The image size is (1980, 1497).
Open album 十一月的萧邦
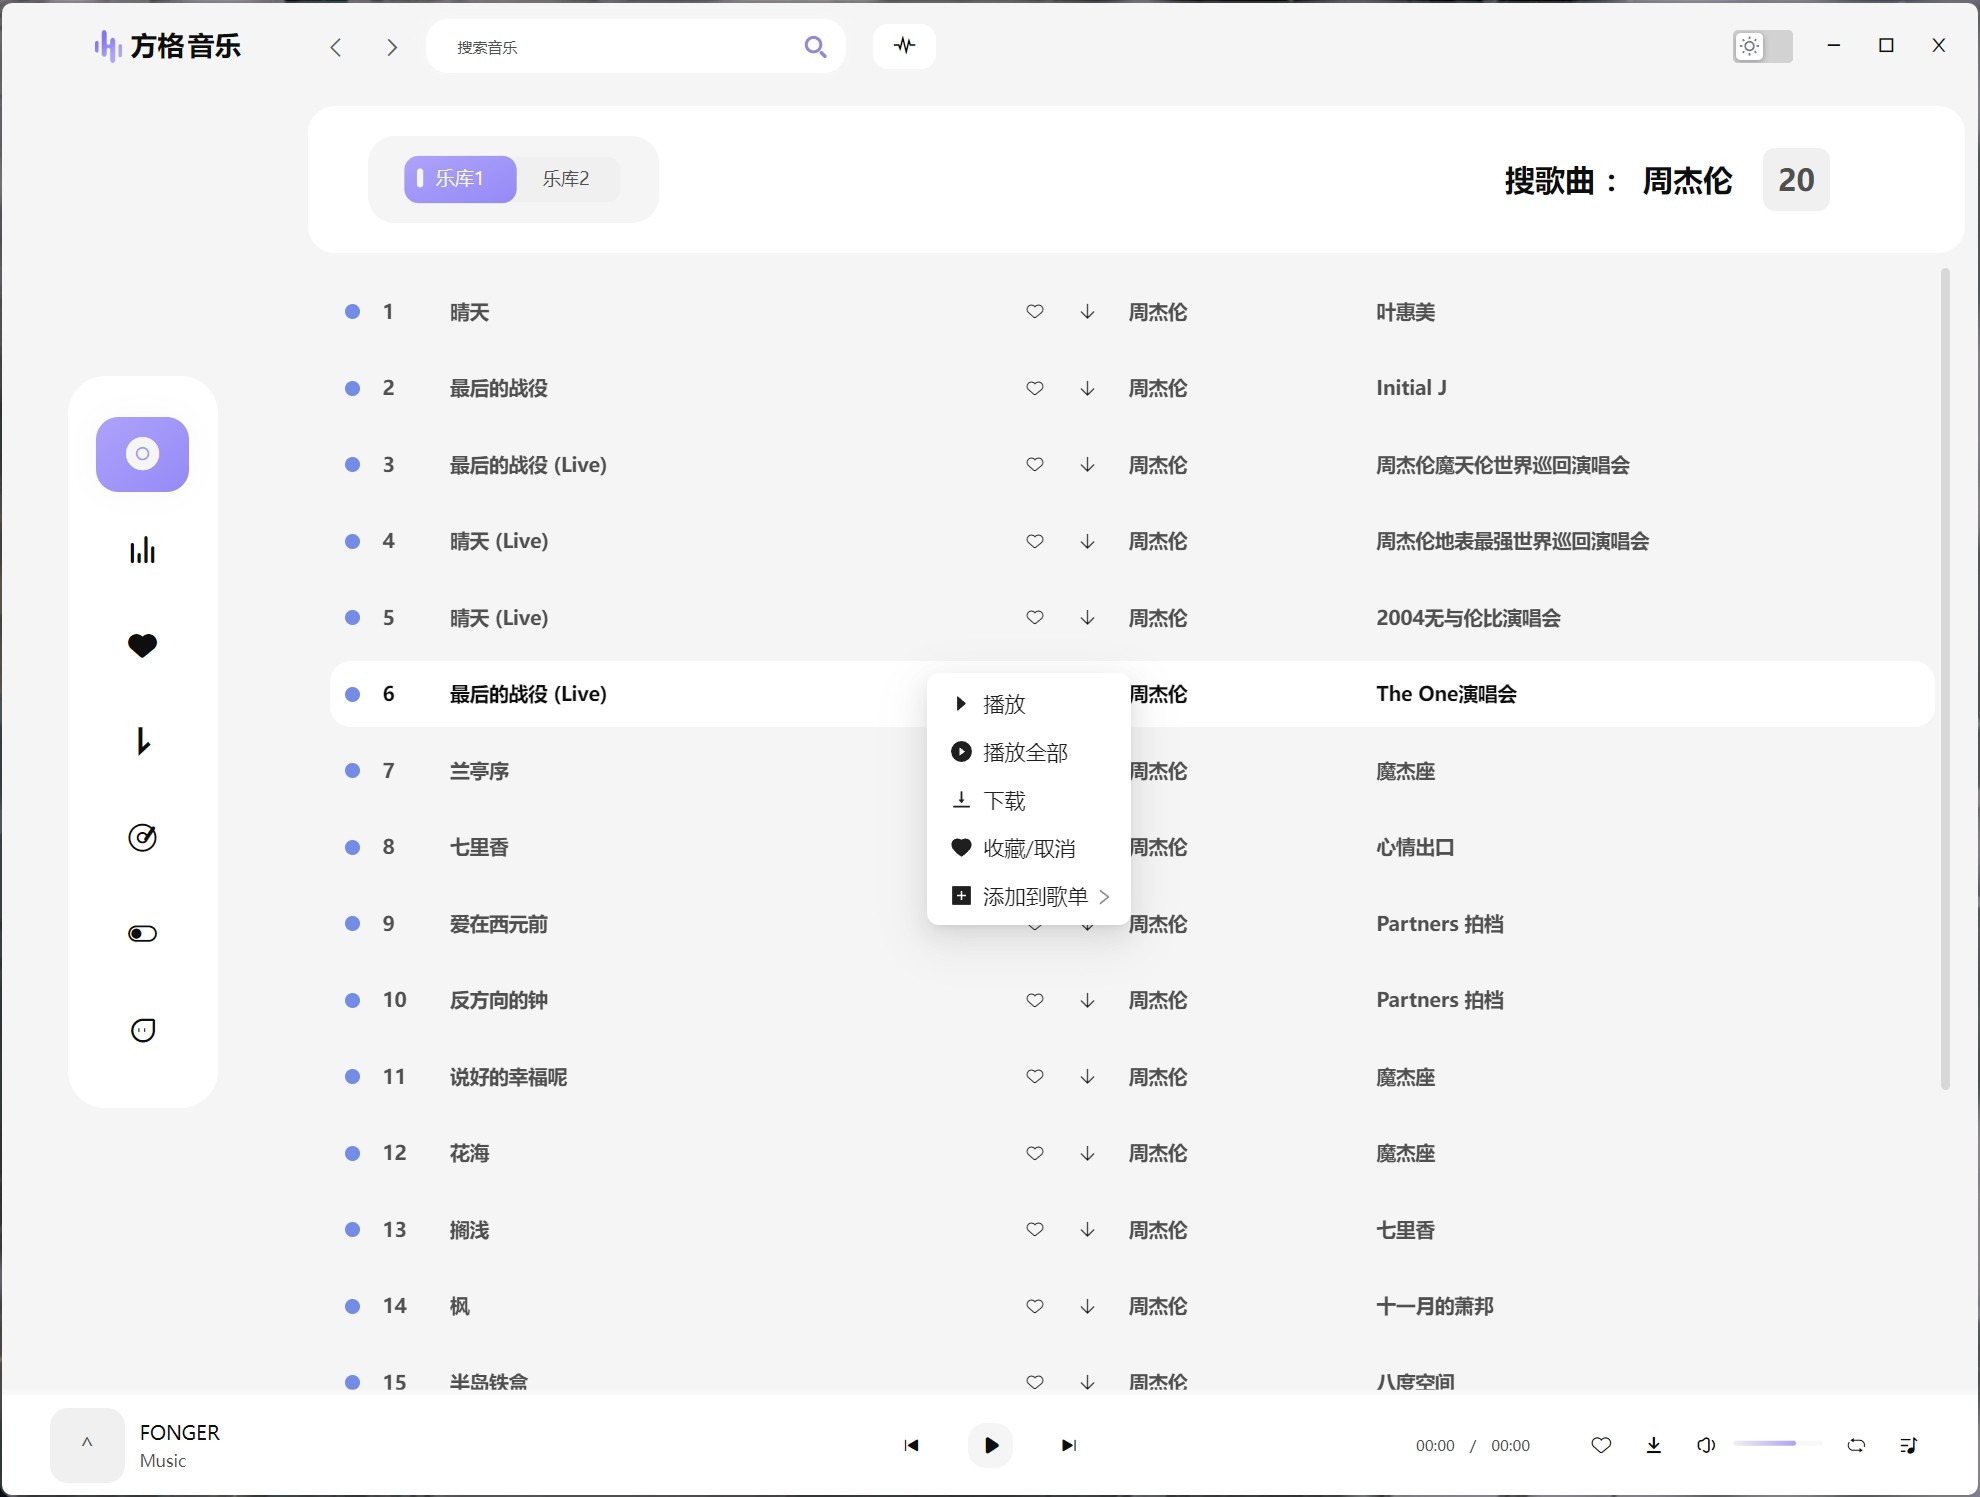[1435, 1306]
